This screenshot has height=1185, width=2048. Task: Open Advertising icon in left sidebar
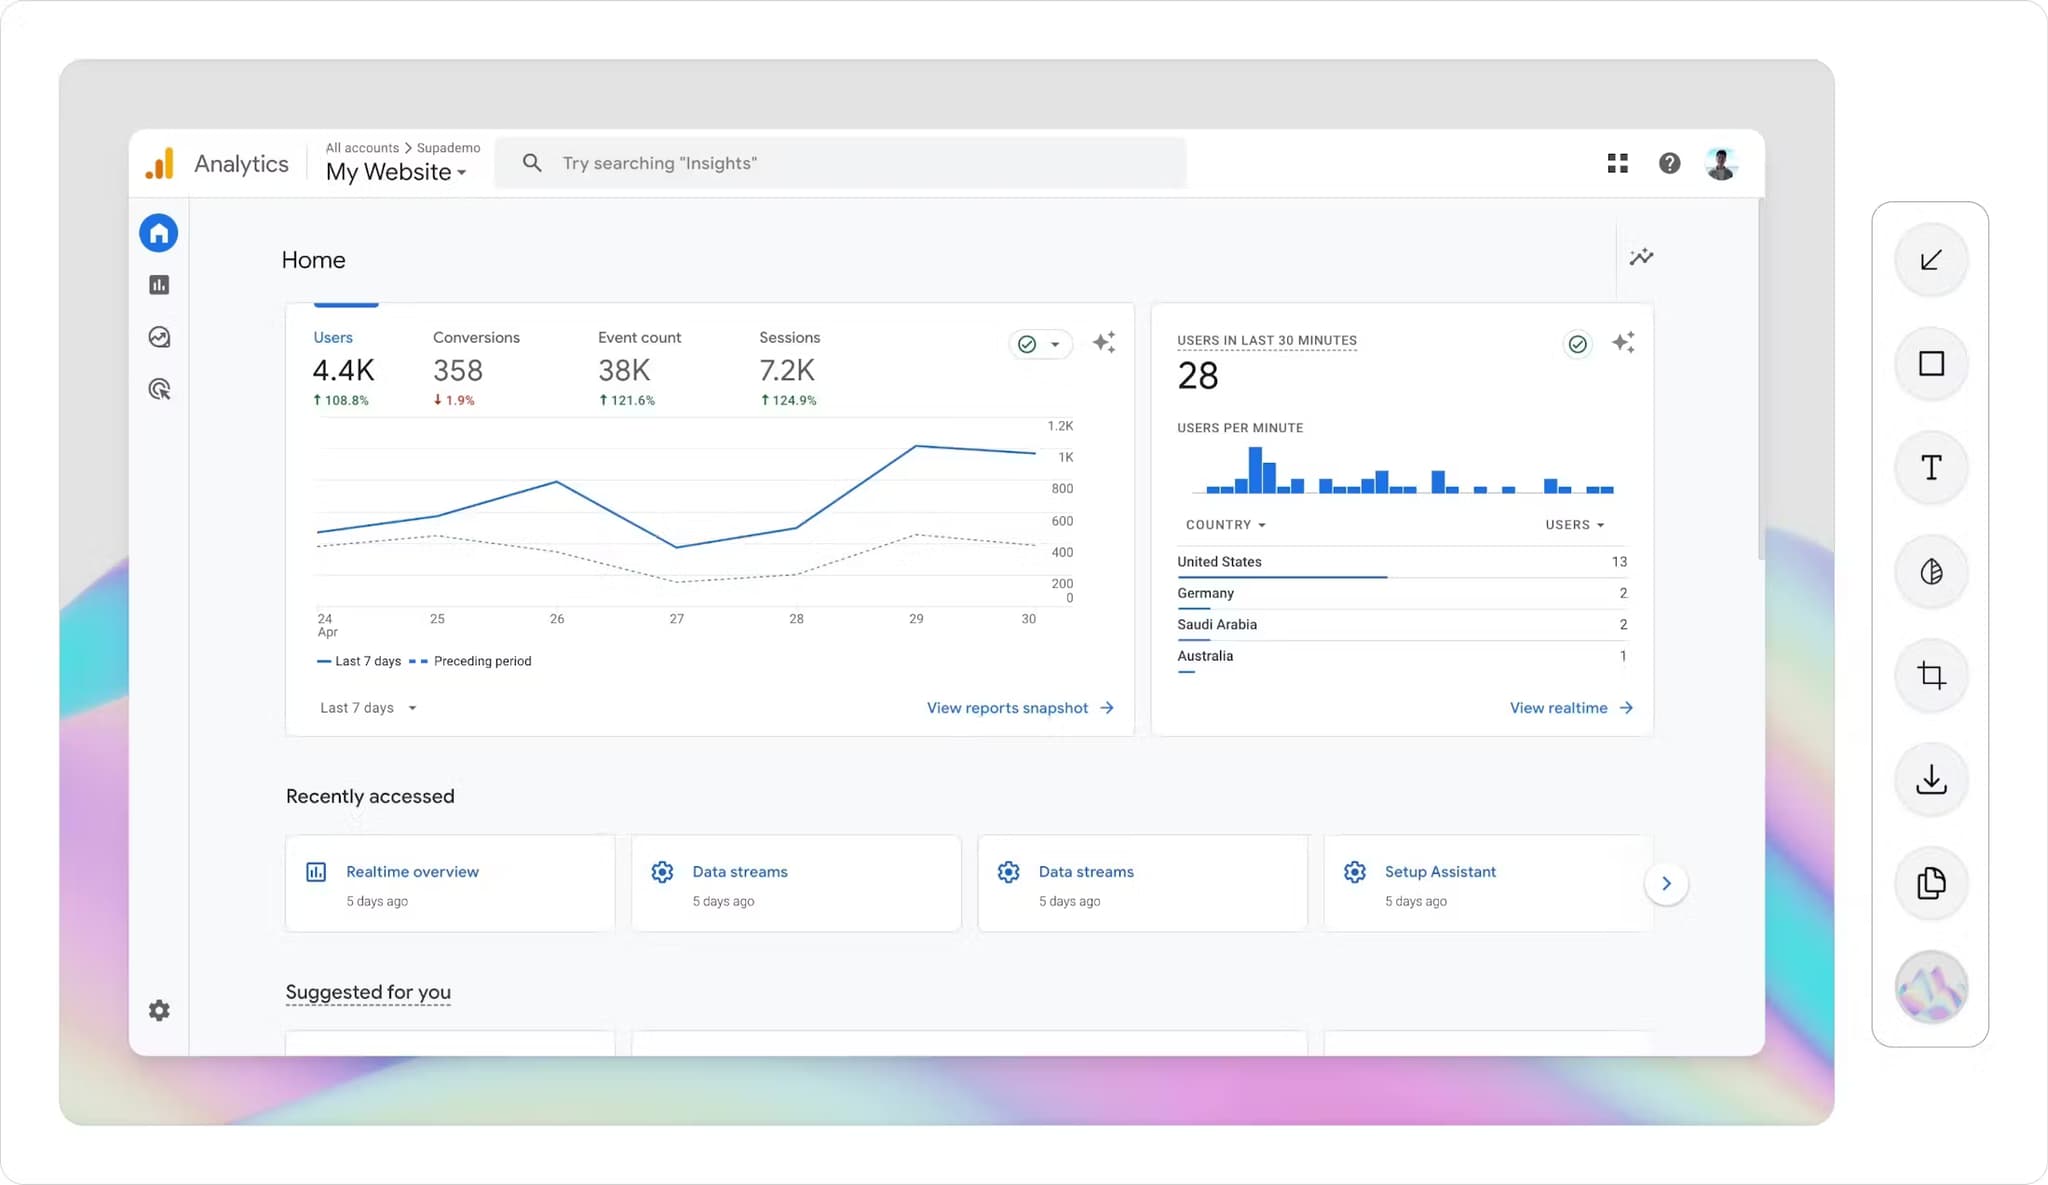(x=159, y=389)
